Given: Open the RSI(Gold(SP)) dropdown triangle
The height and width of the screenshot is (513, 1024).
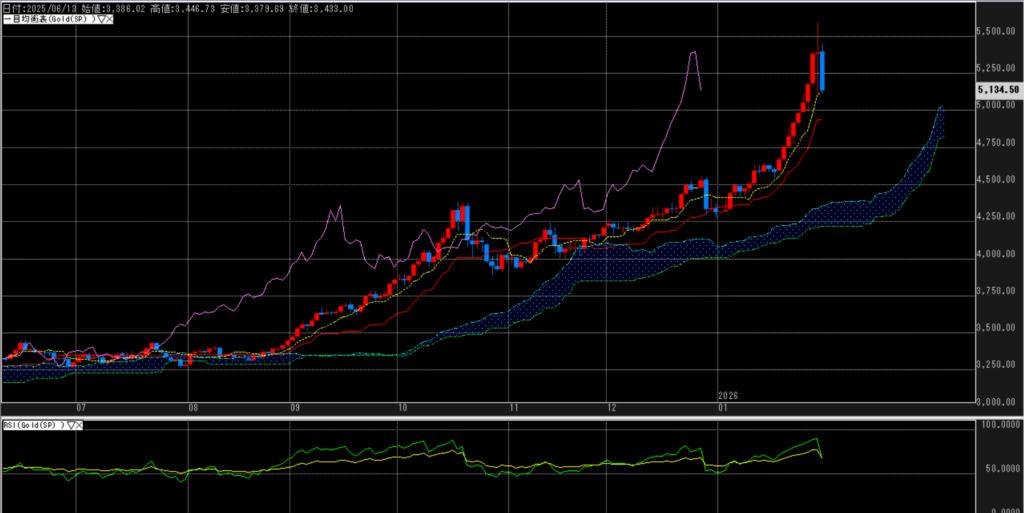Looking at the screenshot, I should tap(69, 425).
